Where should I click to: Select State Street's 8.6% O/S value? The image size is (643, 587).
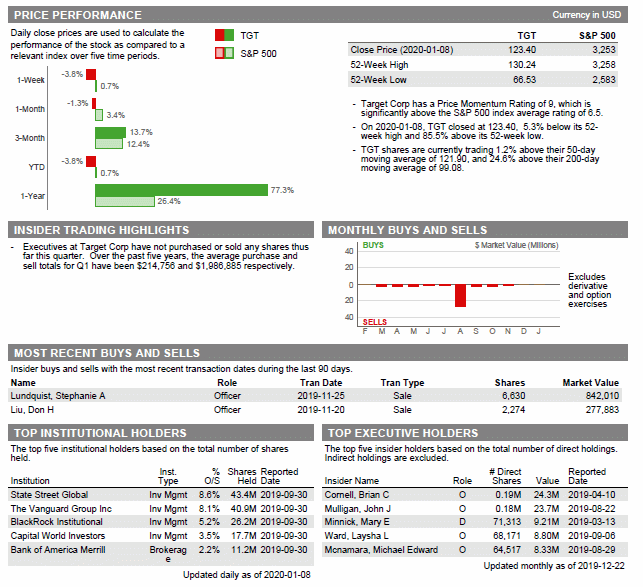(209, 495)
